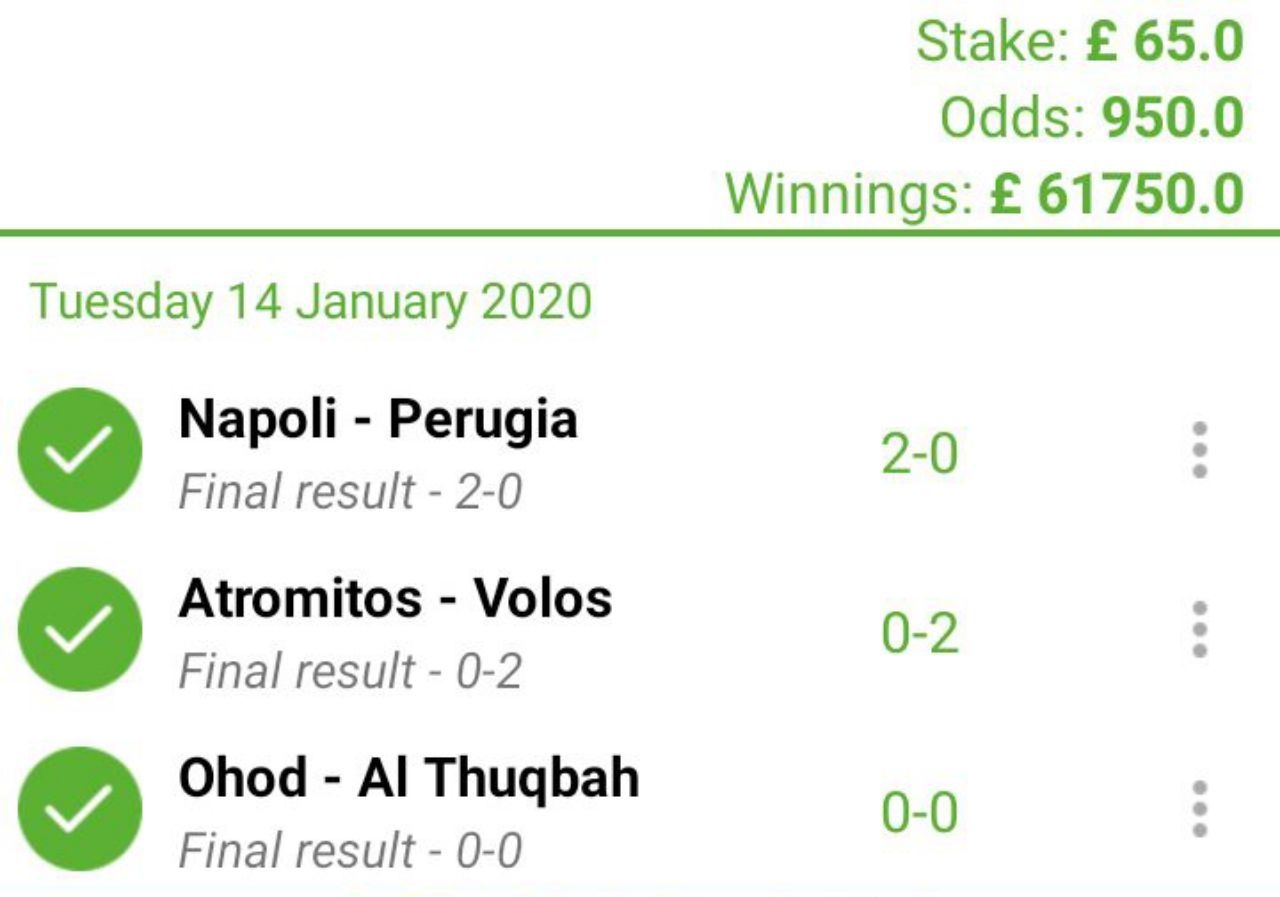Click the green checkmark beside Ohod - Al Thuqbah
The width and height of the screenshot is (1280, 897).
80,808
